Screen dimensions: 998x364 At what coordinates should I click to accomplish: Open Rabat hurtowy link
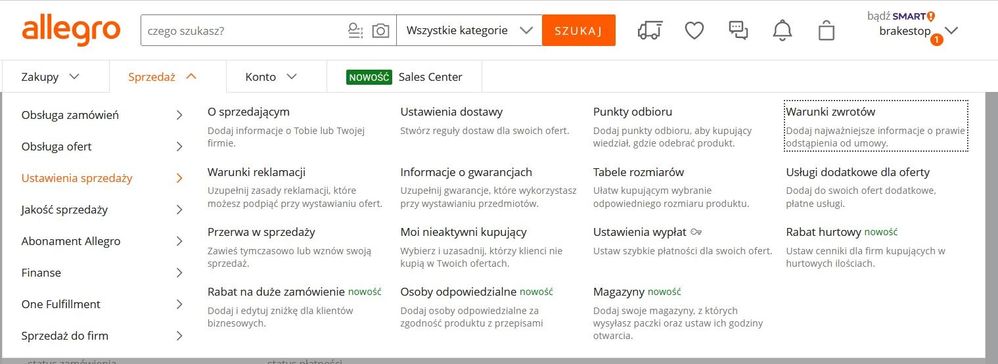pos(824,232)
